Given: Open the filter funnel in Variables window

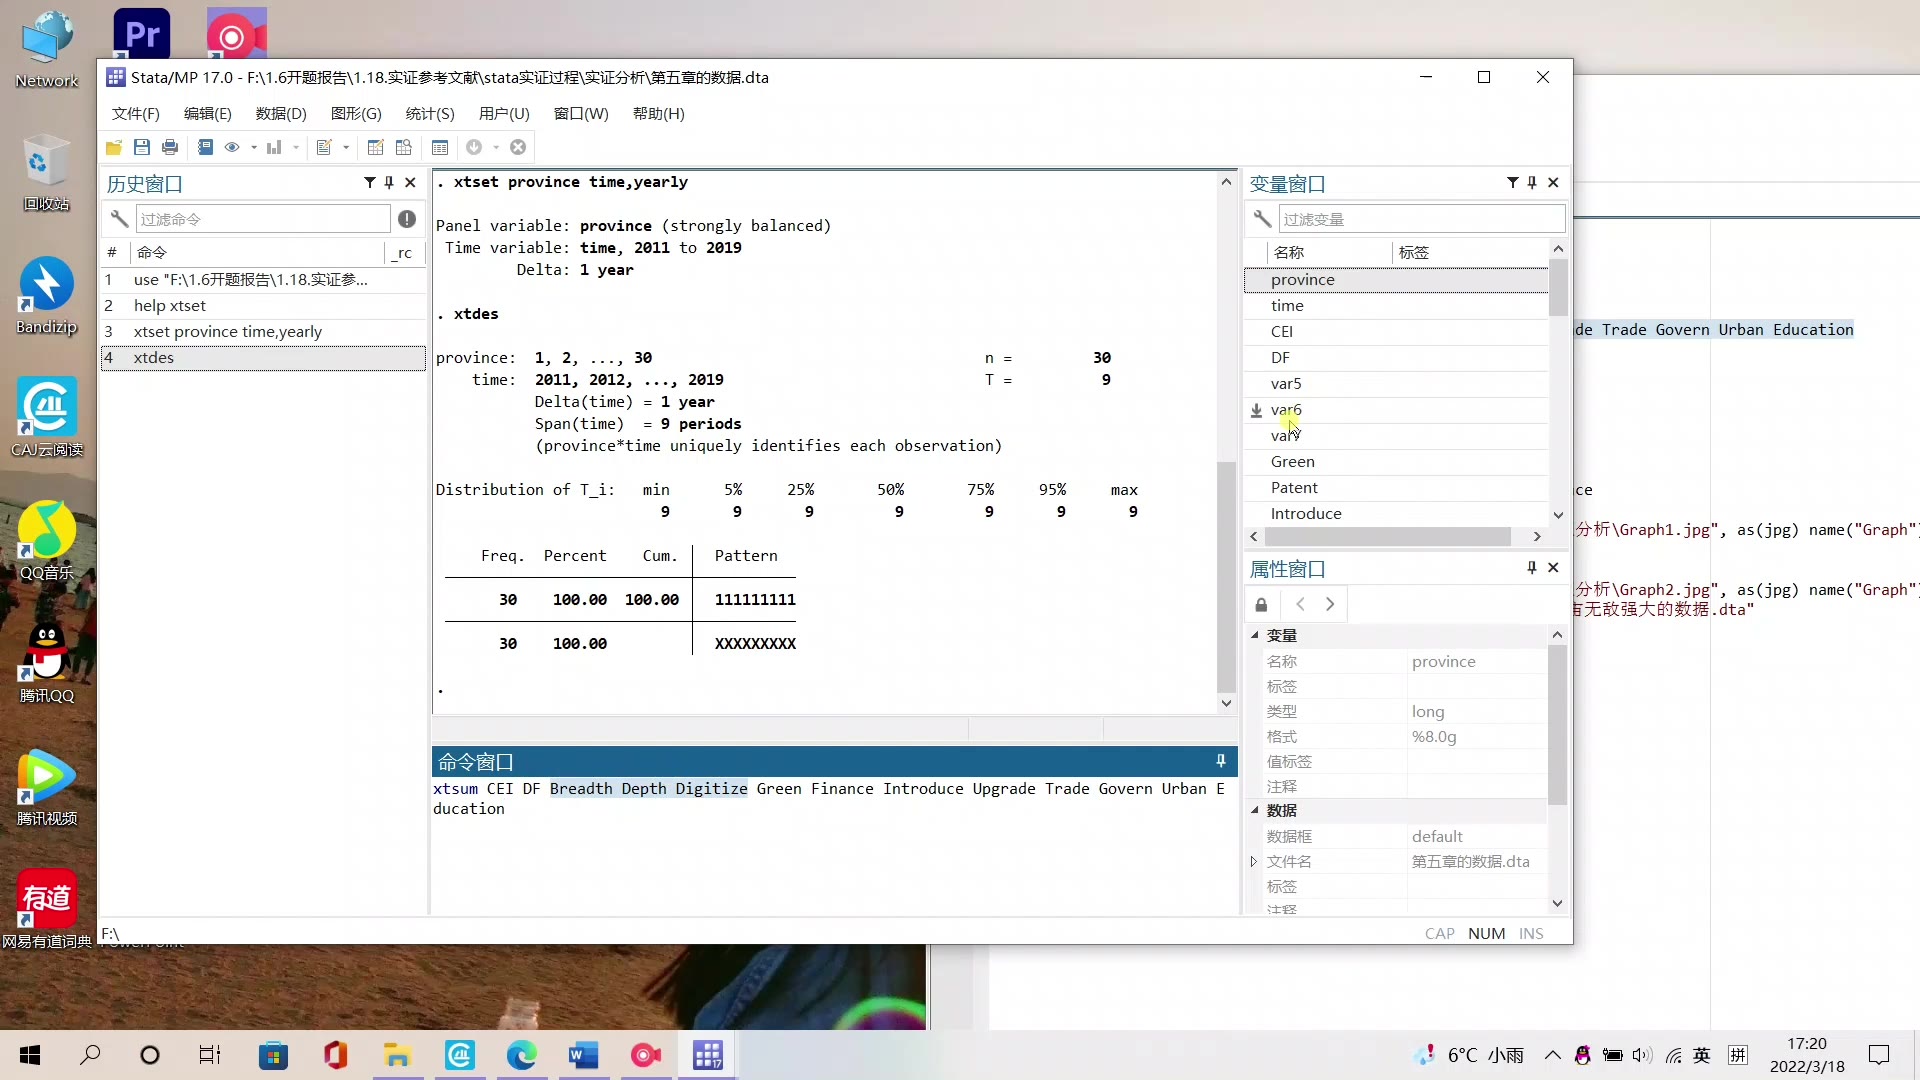Looking at the screenshot, I should [x=1513, y=182].
